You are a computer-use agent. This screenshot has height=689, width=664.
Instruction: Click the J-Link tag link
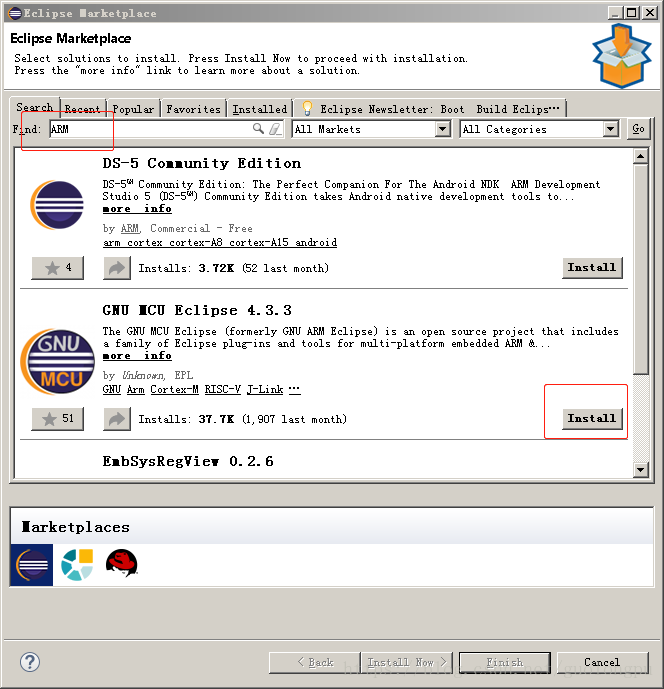coord(265,389)
